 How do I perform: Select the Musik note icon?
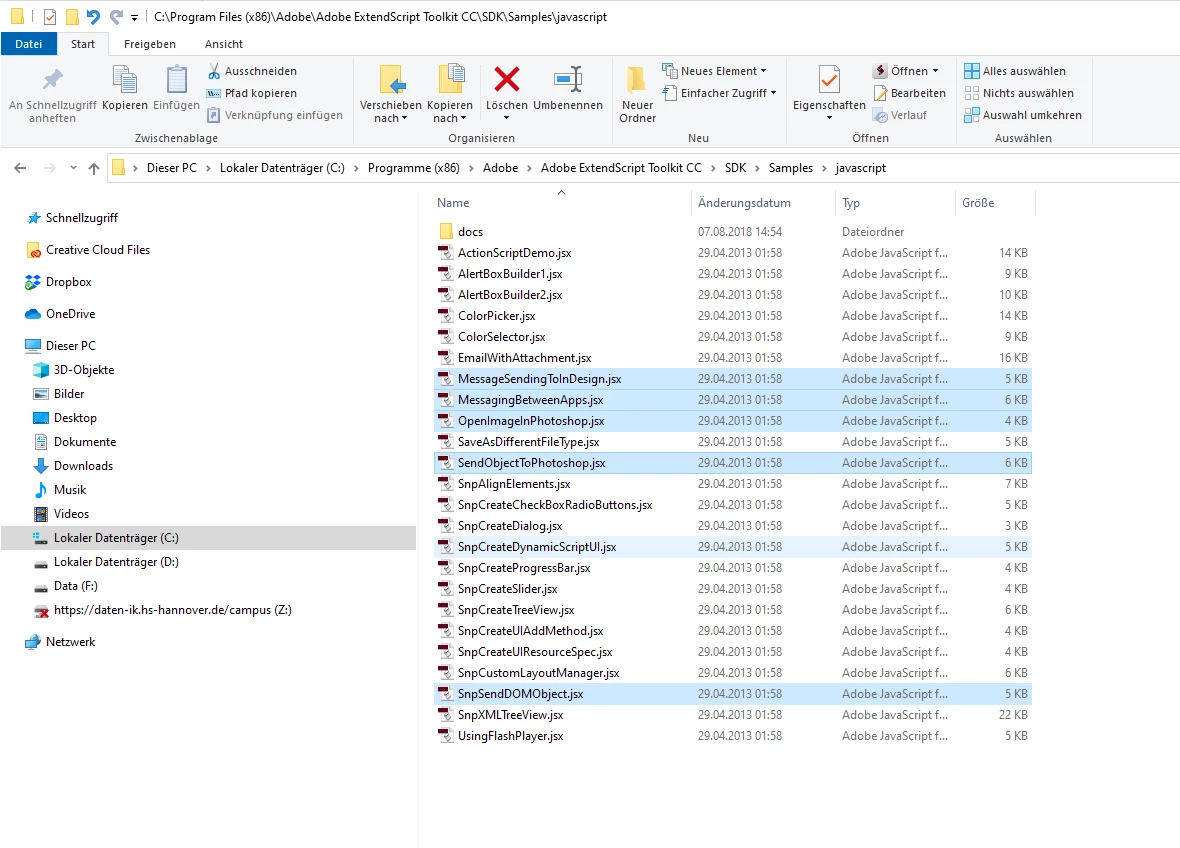tap(41, 490)
